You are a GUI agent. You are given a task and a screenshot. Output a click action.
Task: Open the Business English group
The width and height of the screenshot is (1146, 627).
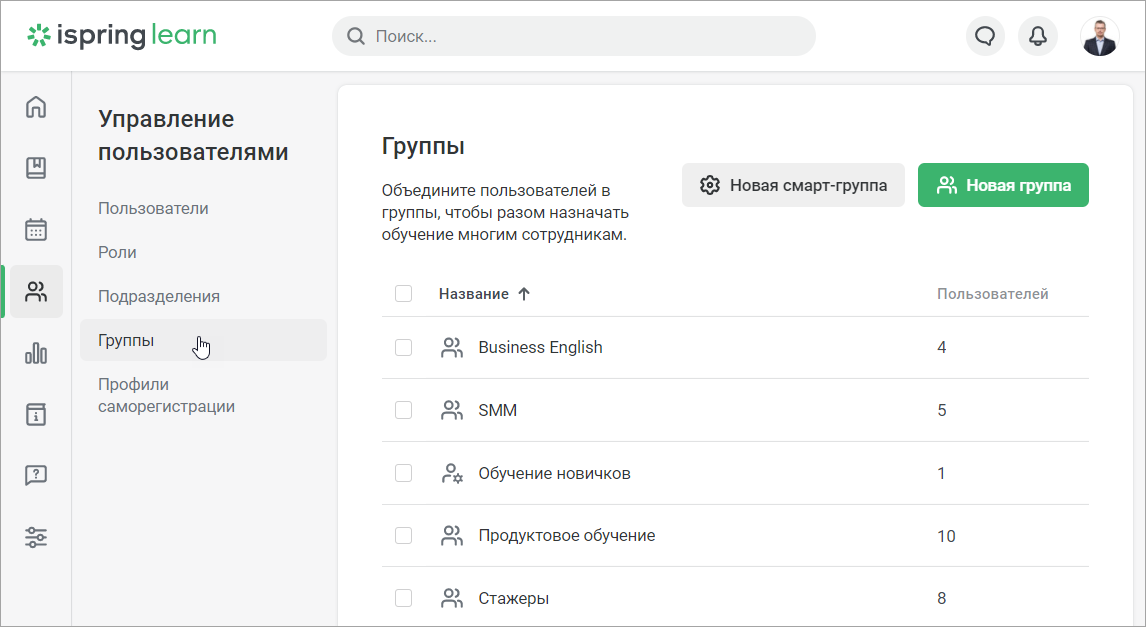(540, 348)
